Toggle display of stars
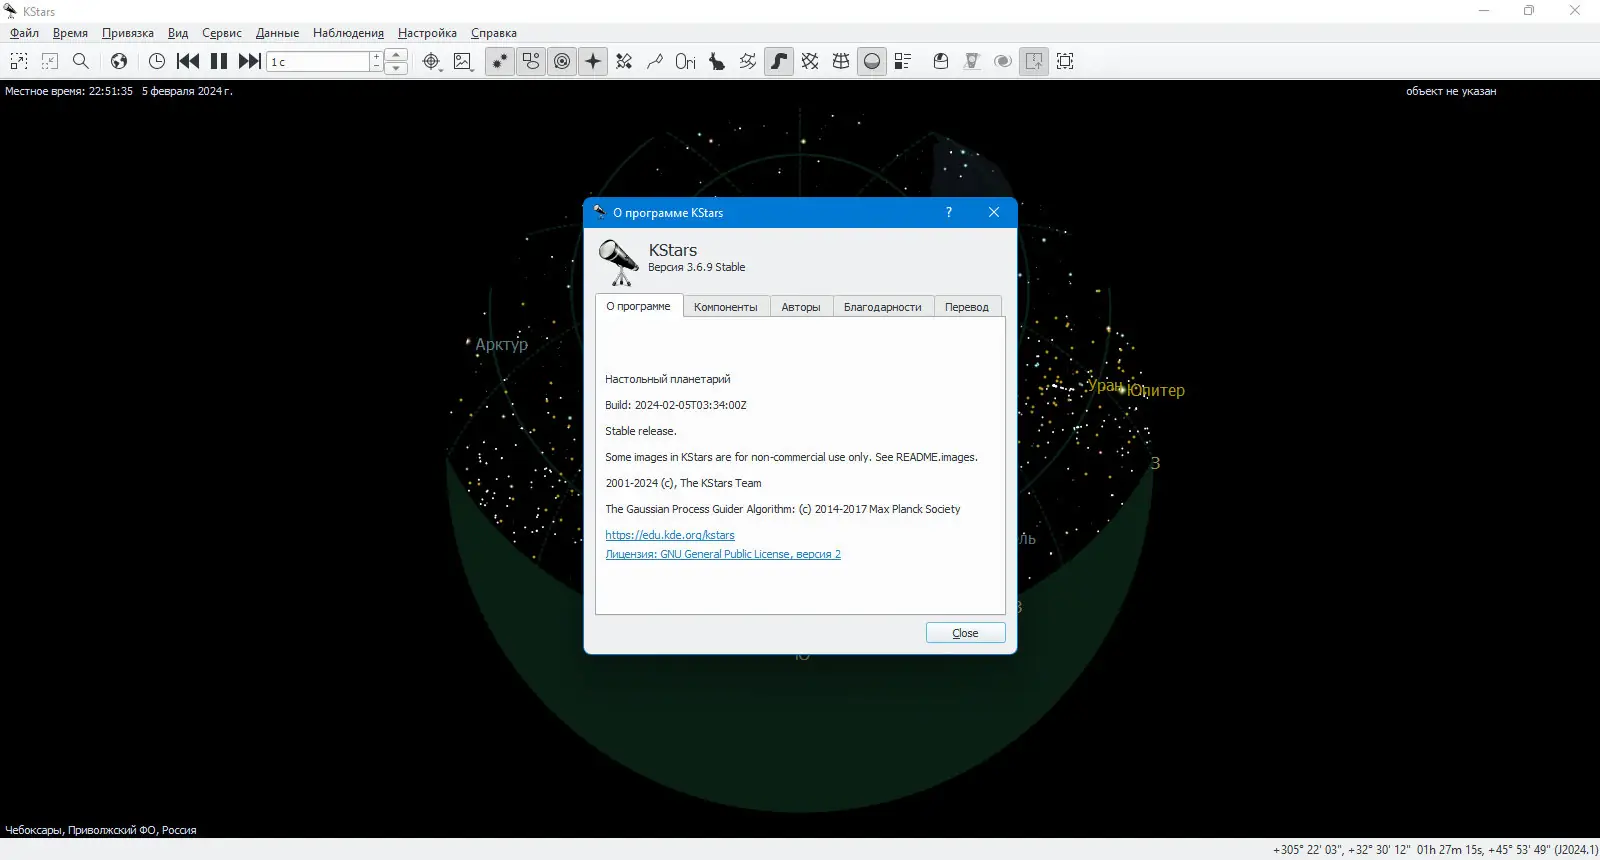The height and width of the screenshot is (860, 1600). pyautogui.click(x=500, y=61)
